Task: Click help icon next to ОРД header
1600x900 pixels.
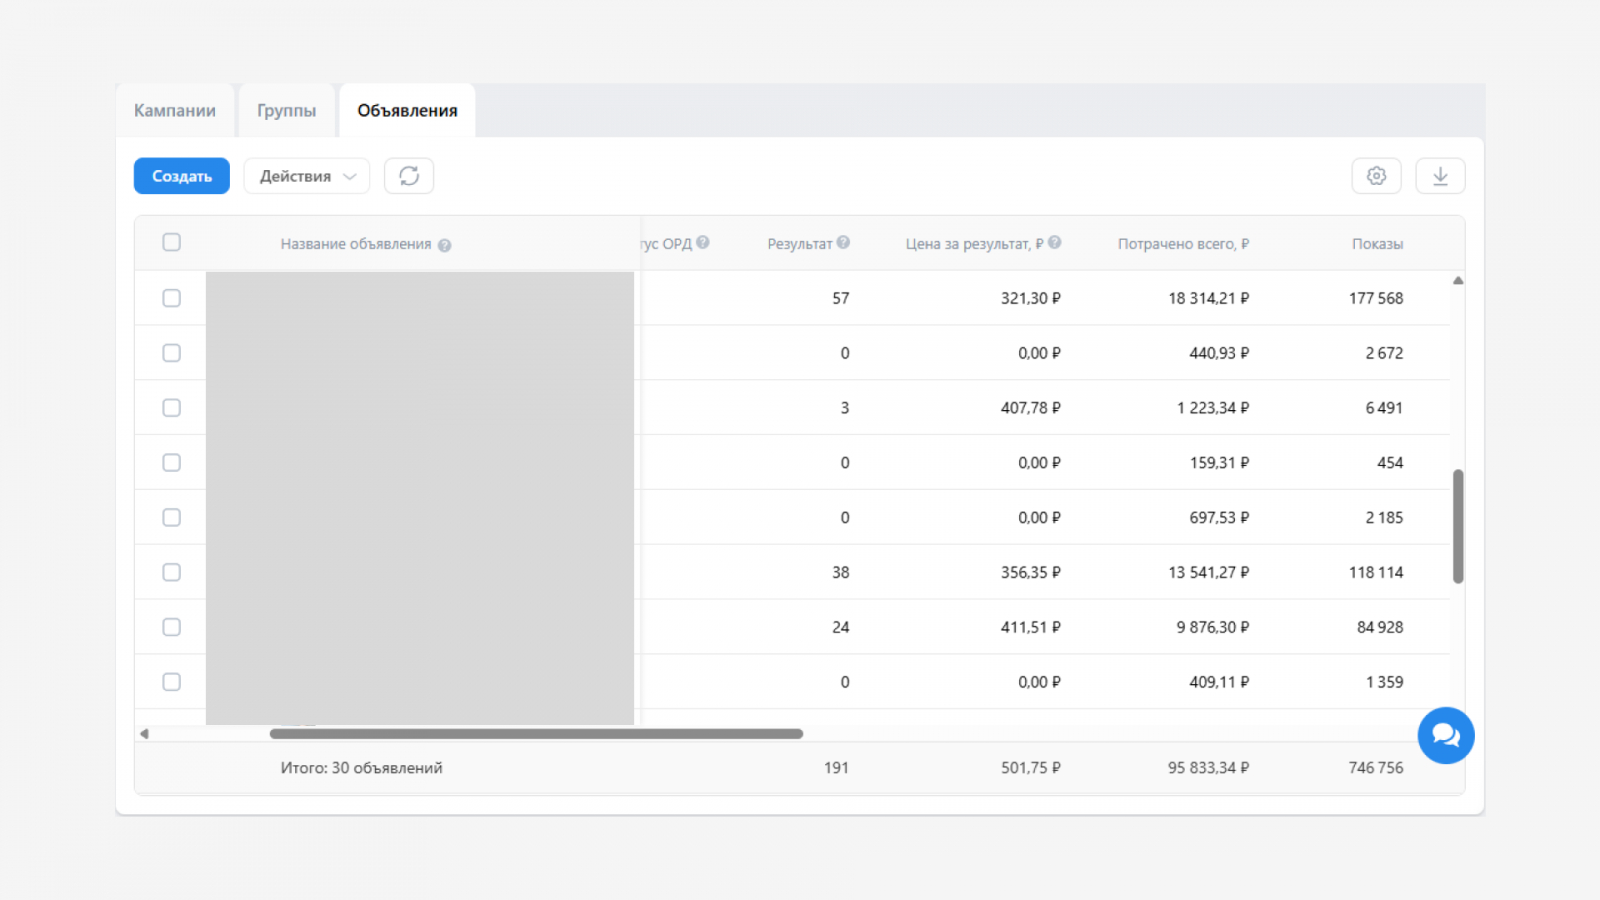Action: pos(703,243)
